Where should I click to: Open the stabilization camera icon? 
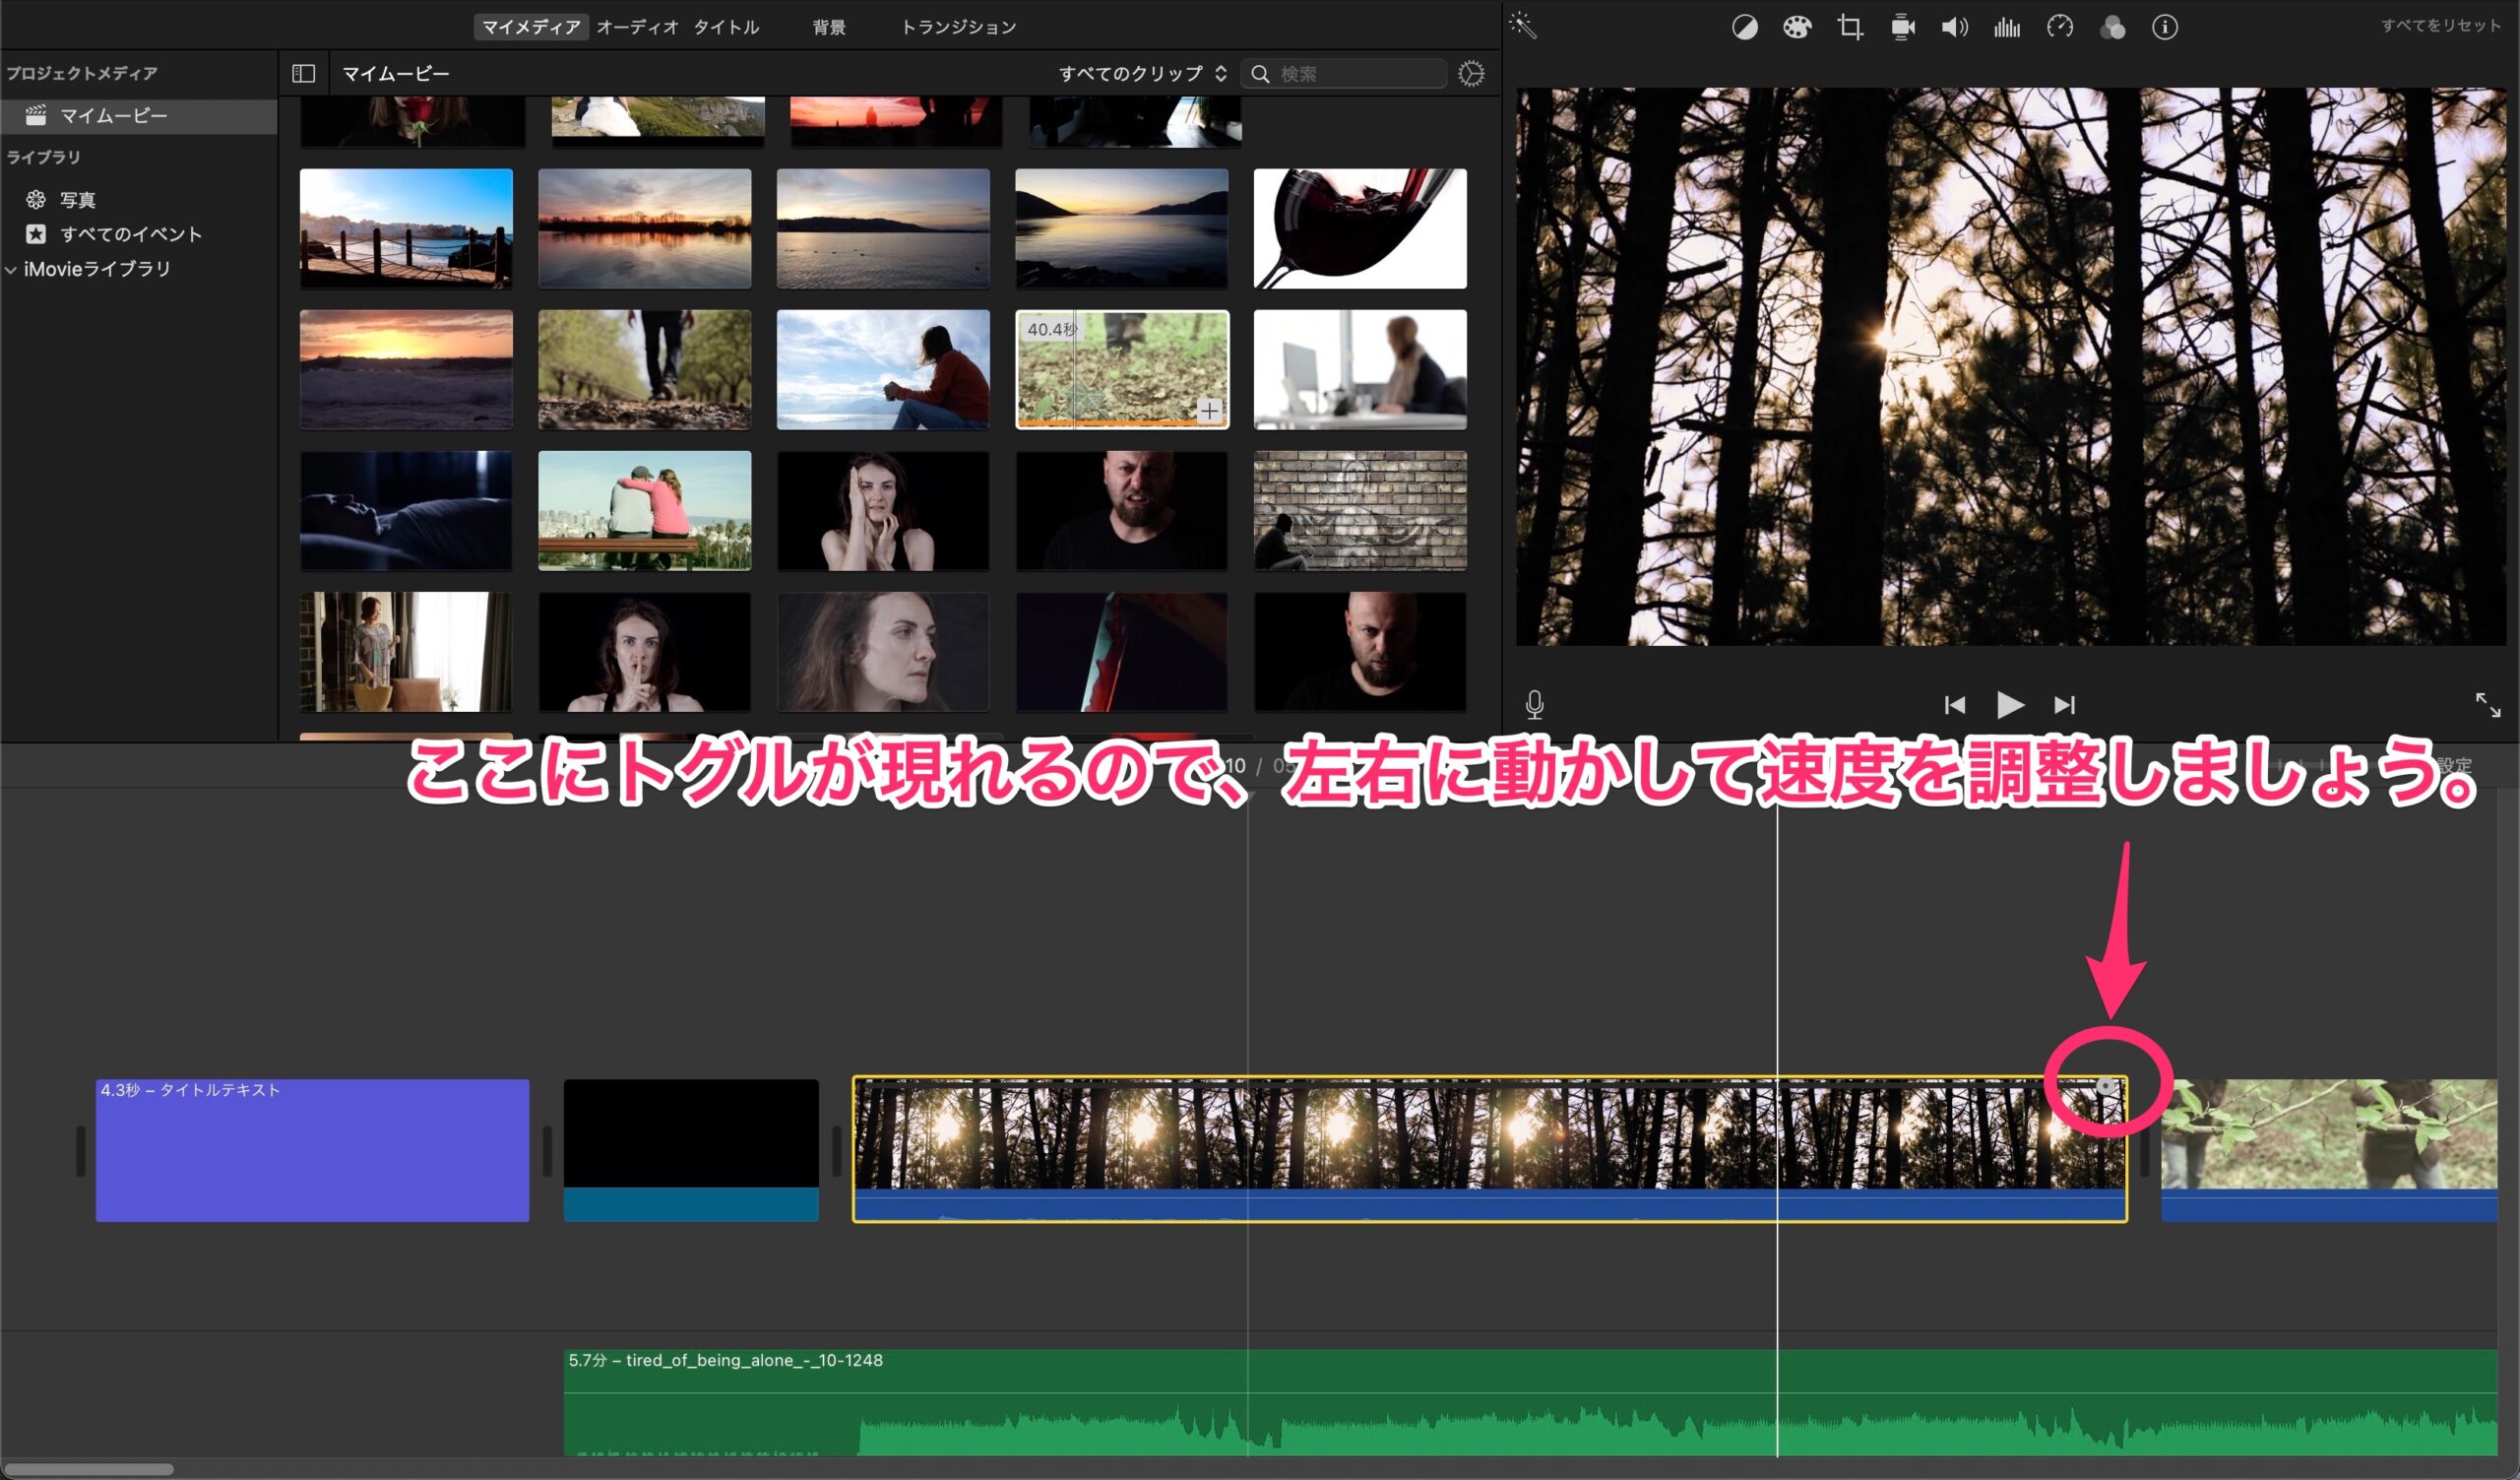click(x=1902, y=27)
